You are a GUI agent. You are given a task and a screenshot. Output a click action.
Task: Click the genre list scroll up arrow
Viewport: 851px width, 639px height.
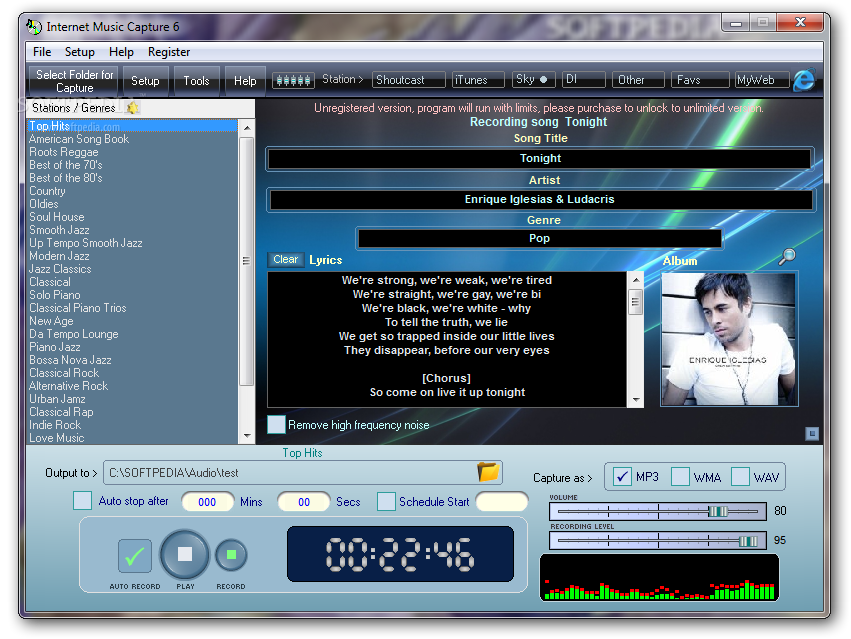tap(247, 128)
